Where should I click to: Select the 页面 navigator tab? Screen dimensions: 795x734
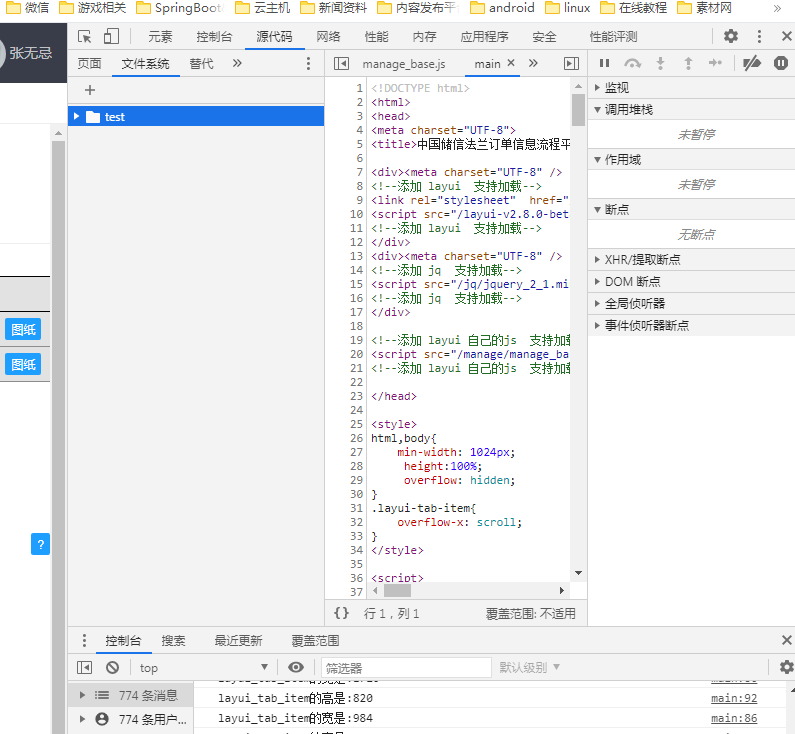89,63
